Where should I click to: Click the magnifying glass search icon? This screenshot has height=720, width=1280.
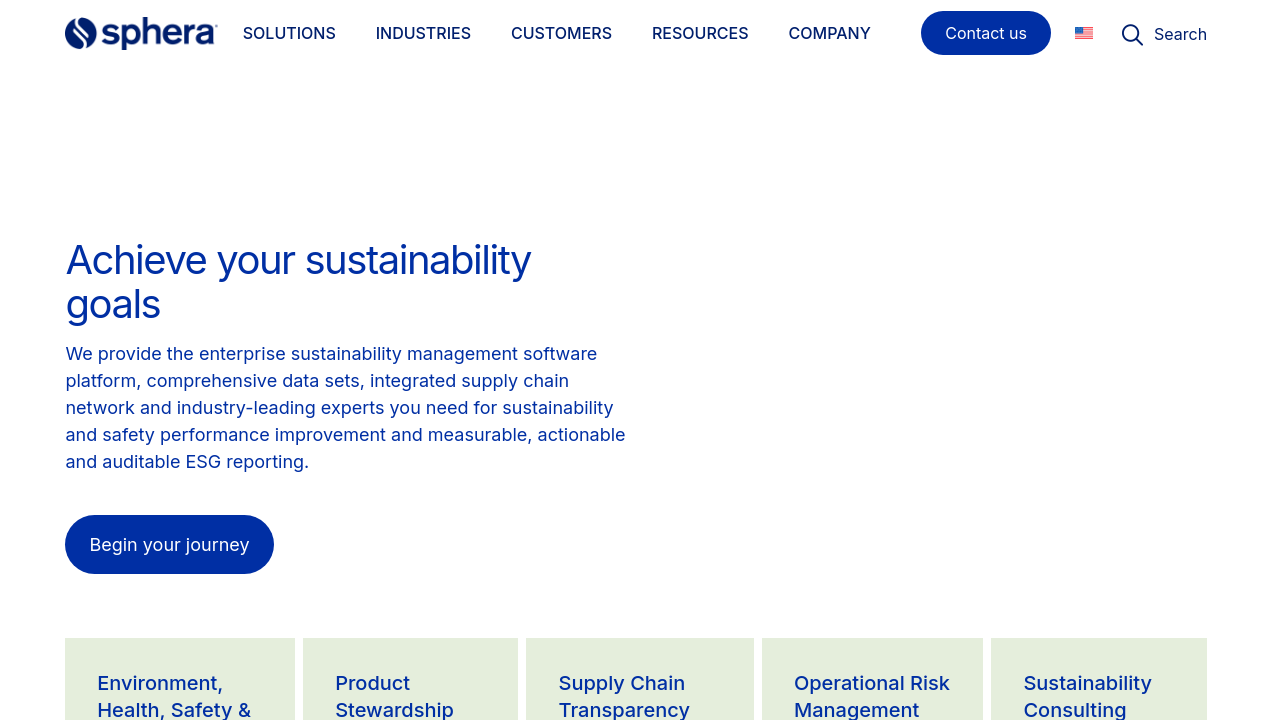(1132, 34)
